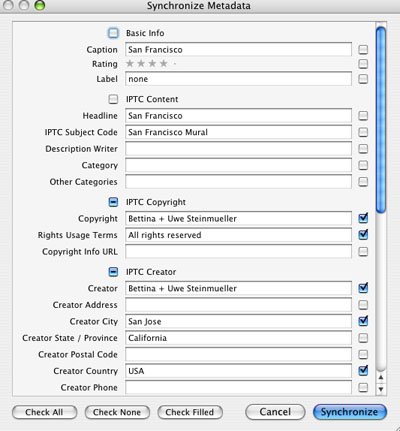Click the Synchronize button
The height and width of the screenshot is (431, 400).
[x=350, y=412]
